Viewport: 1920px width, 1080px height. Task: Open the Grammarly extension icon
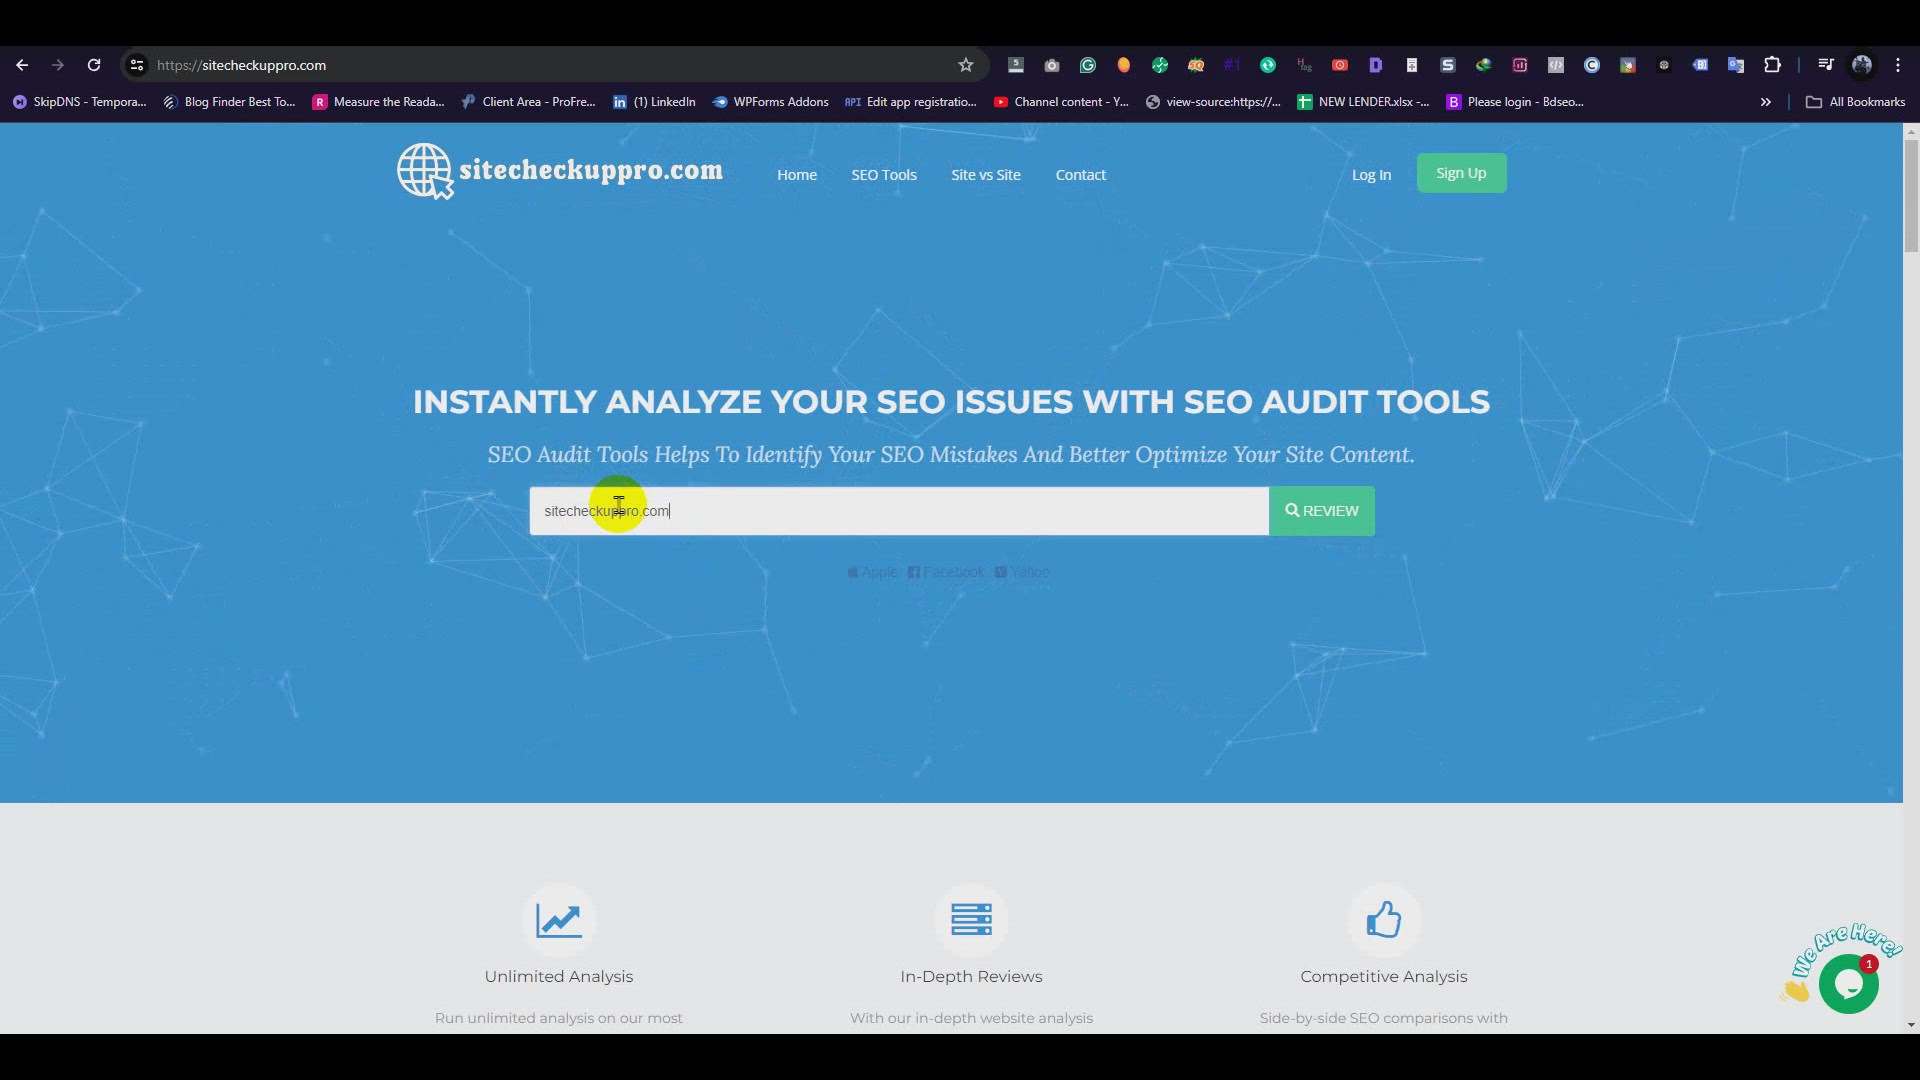(1088, 64)
